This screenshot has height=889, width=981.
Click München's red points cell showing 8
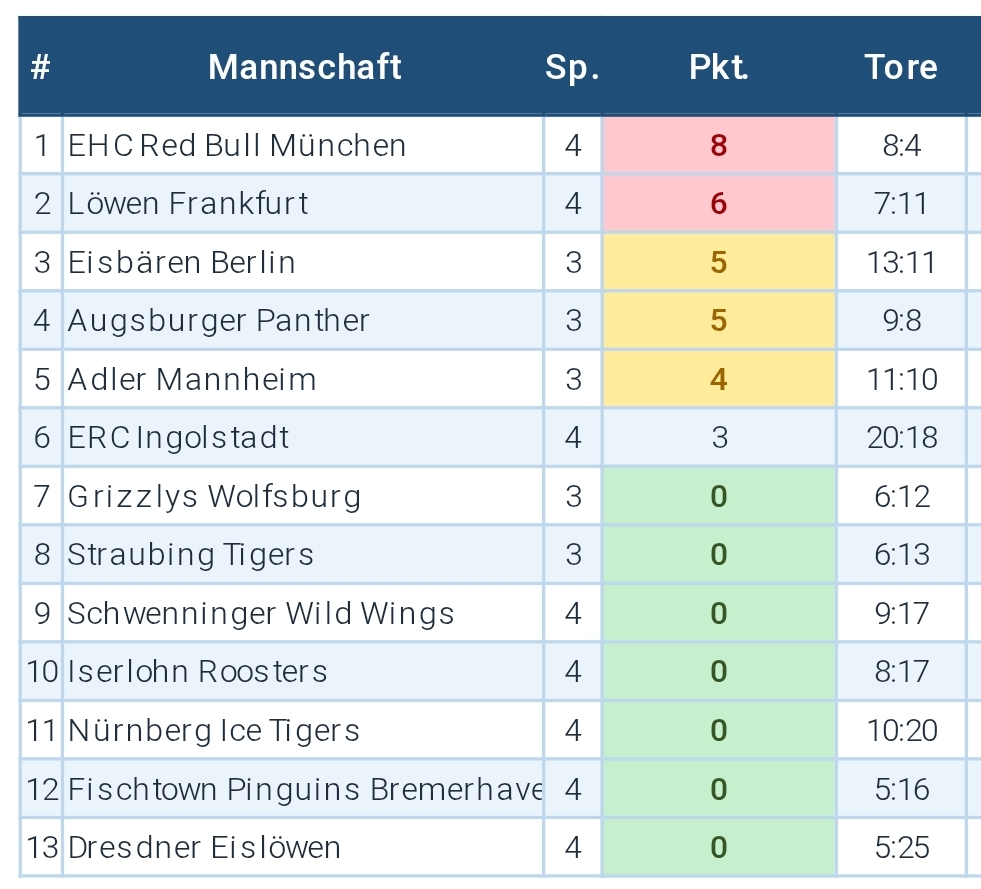point(718,146)
